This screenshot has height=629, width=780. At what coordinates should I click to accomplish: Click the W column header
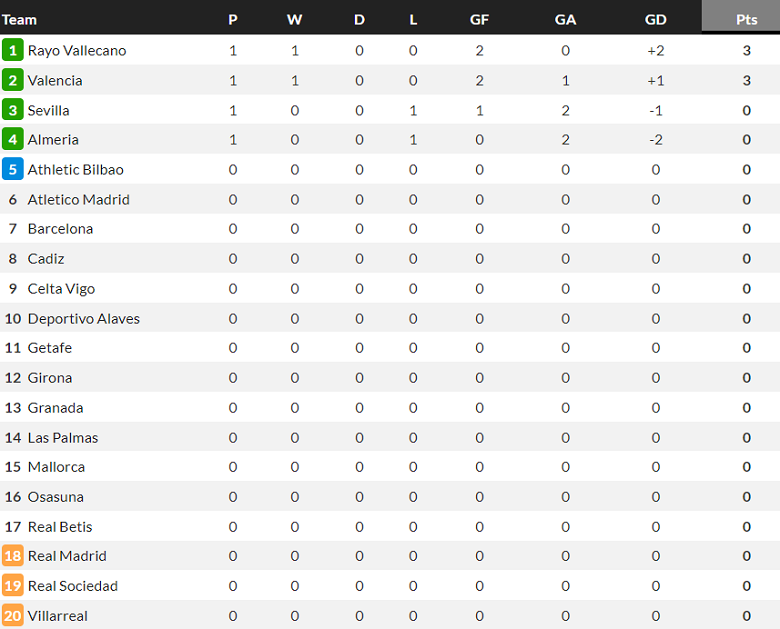click(x=294, y=19)
